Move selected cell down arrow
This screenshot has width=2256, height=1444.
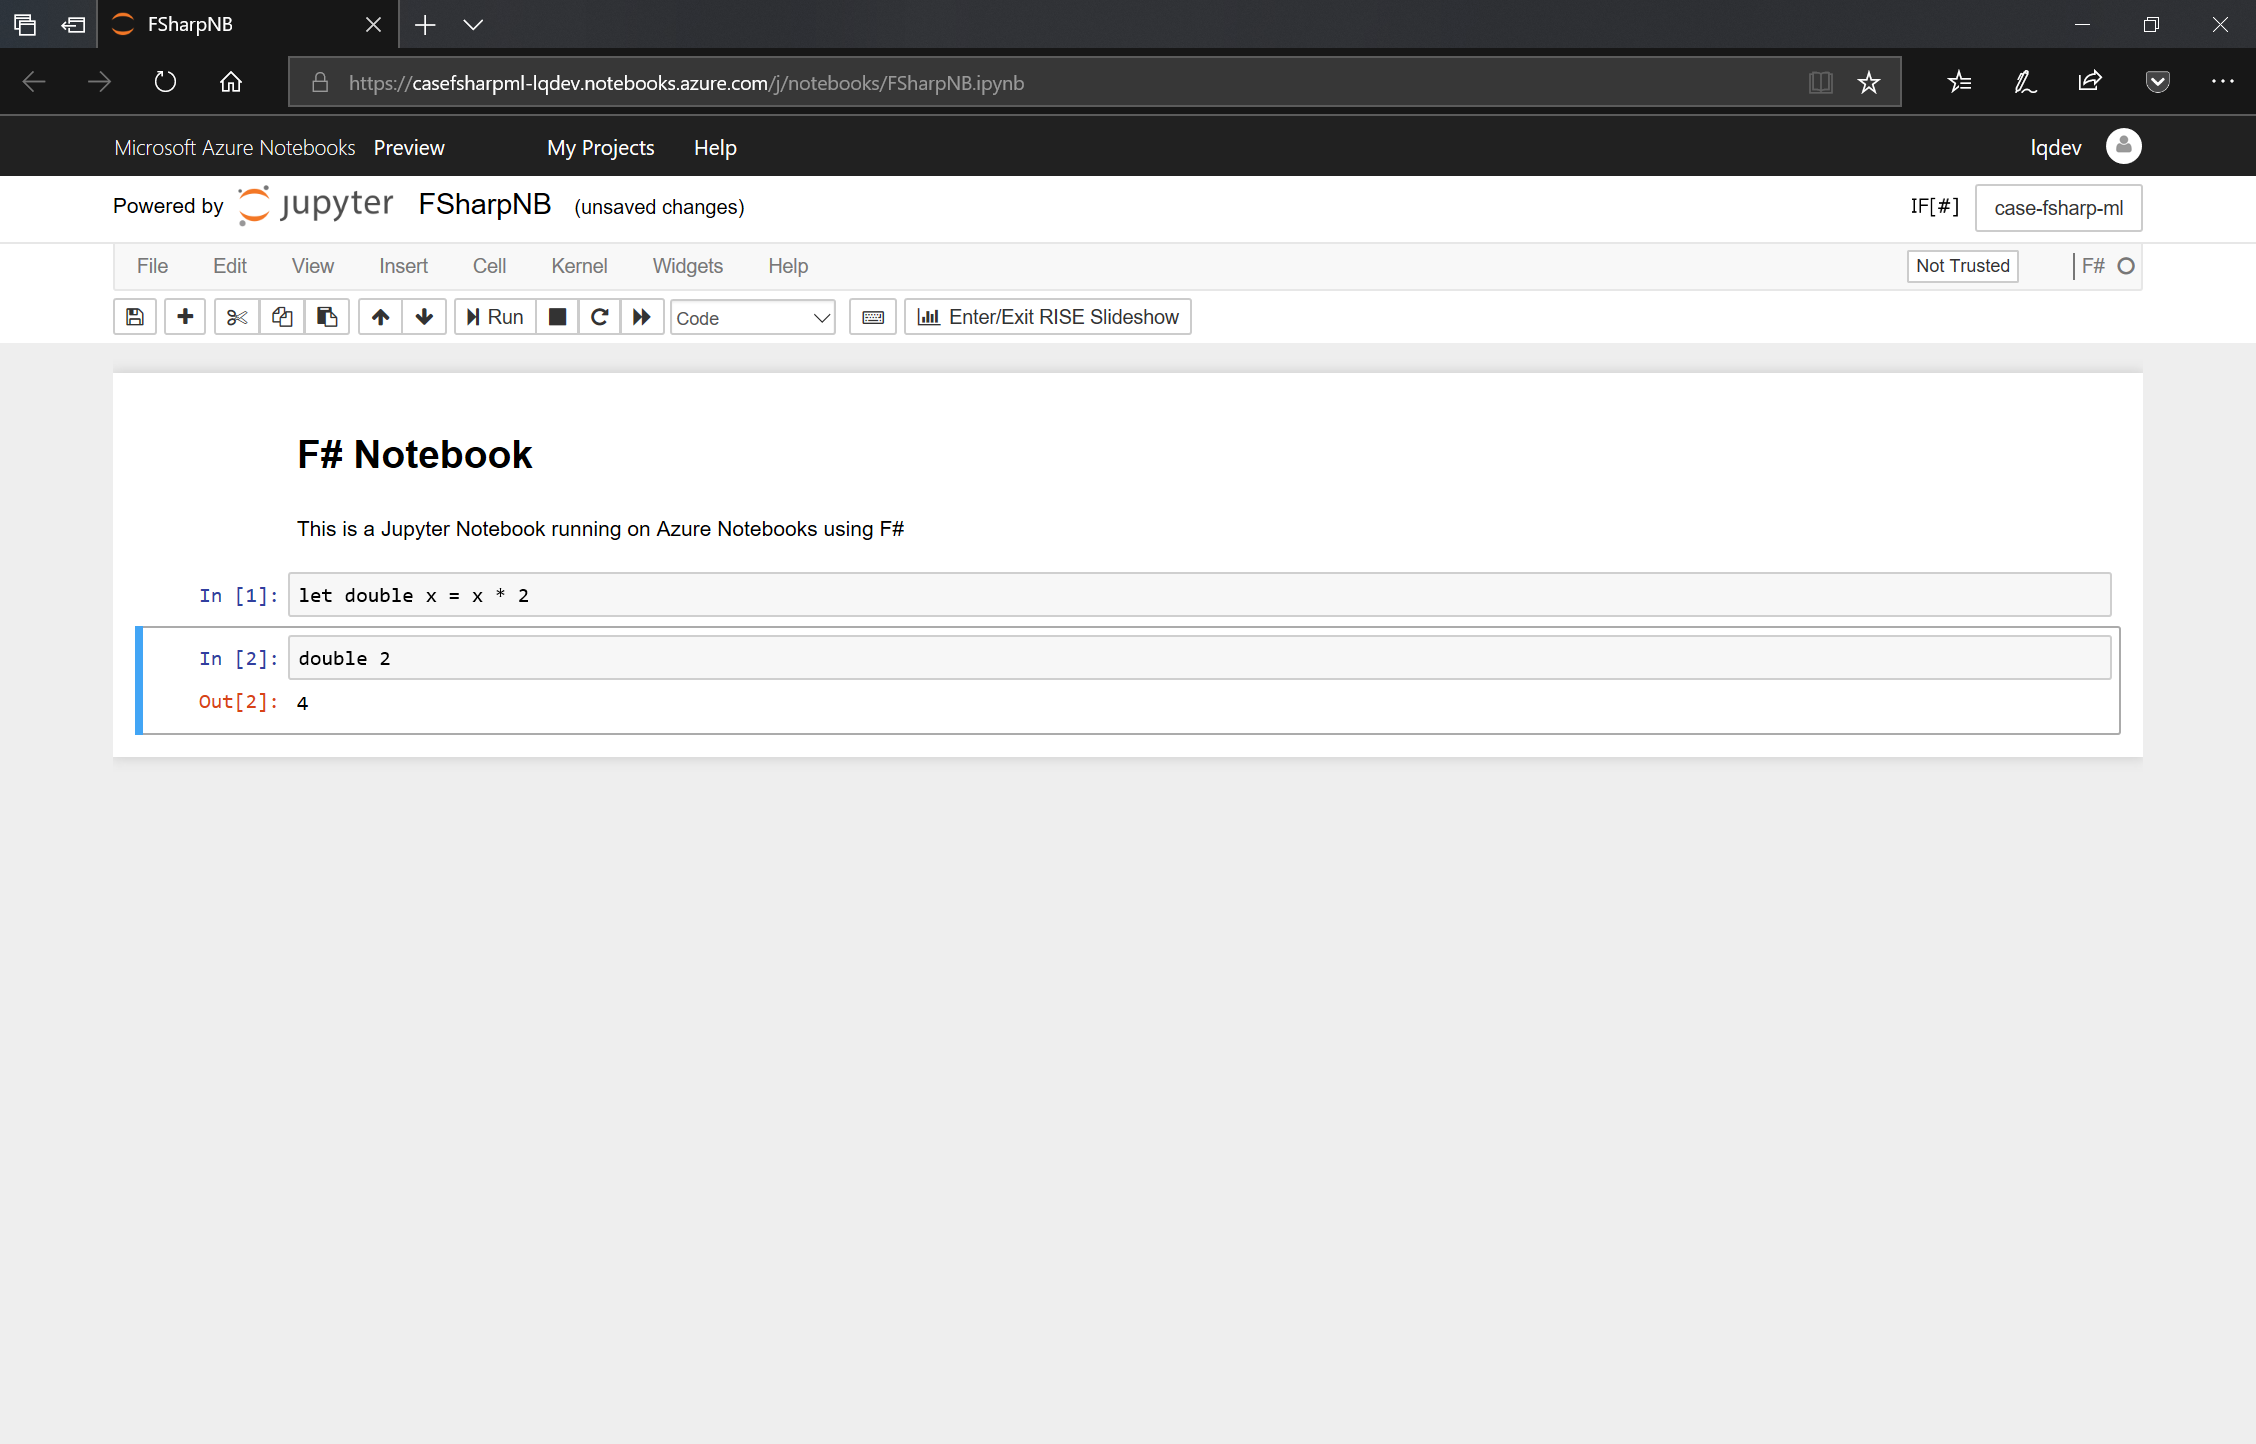pyautogui.click(x=424, y=317)
